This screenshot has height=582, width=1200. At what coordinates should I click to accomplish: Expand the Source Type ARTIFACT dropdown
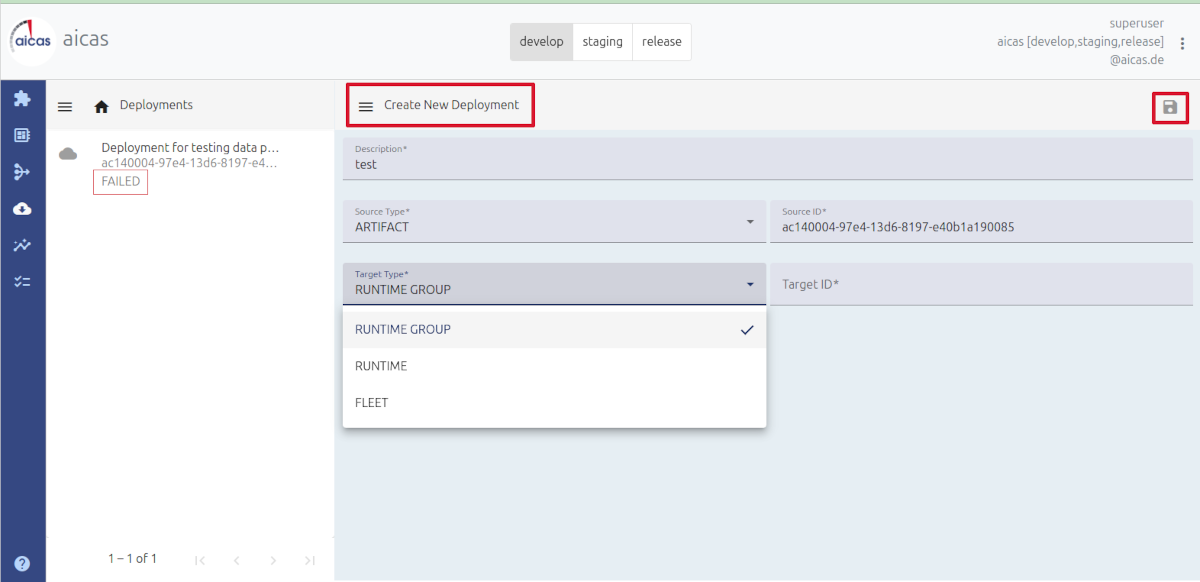pyautogui.click(x=554, y=221)
